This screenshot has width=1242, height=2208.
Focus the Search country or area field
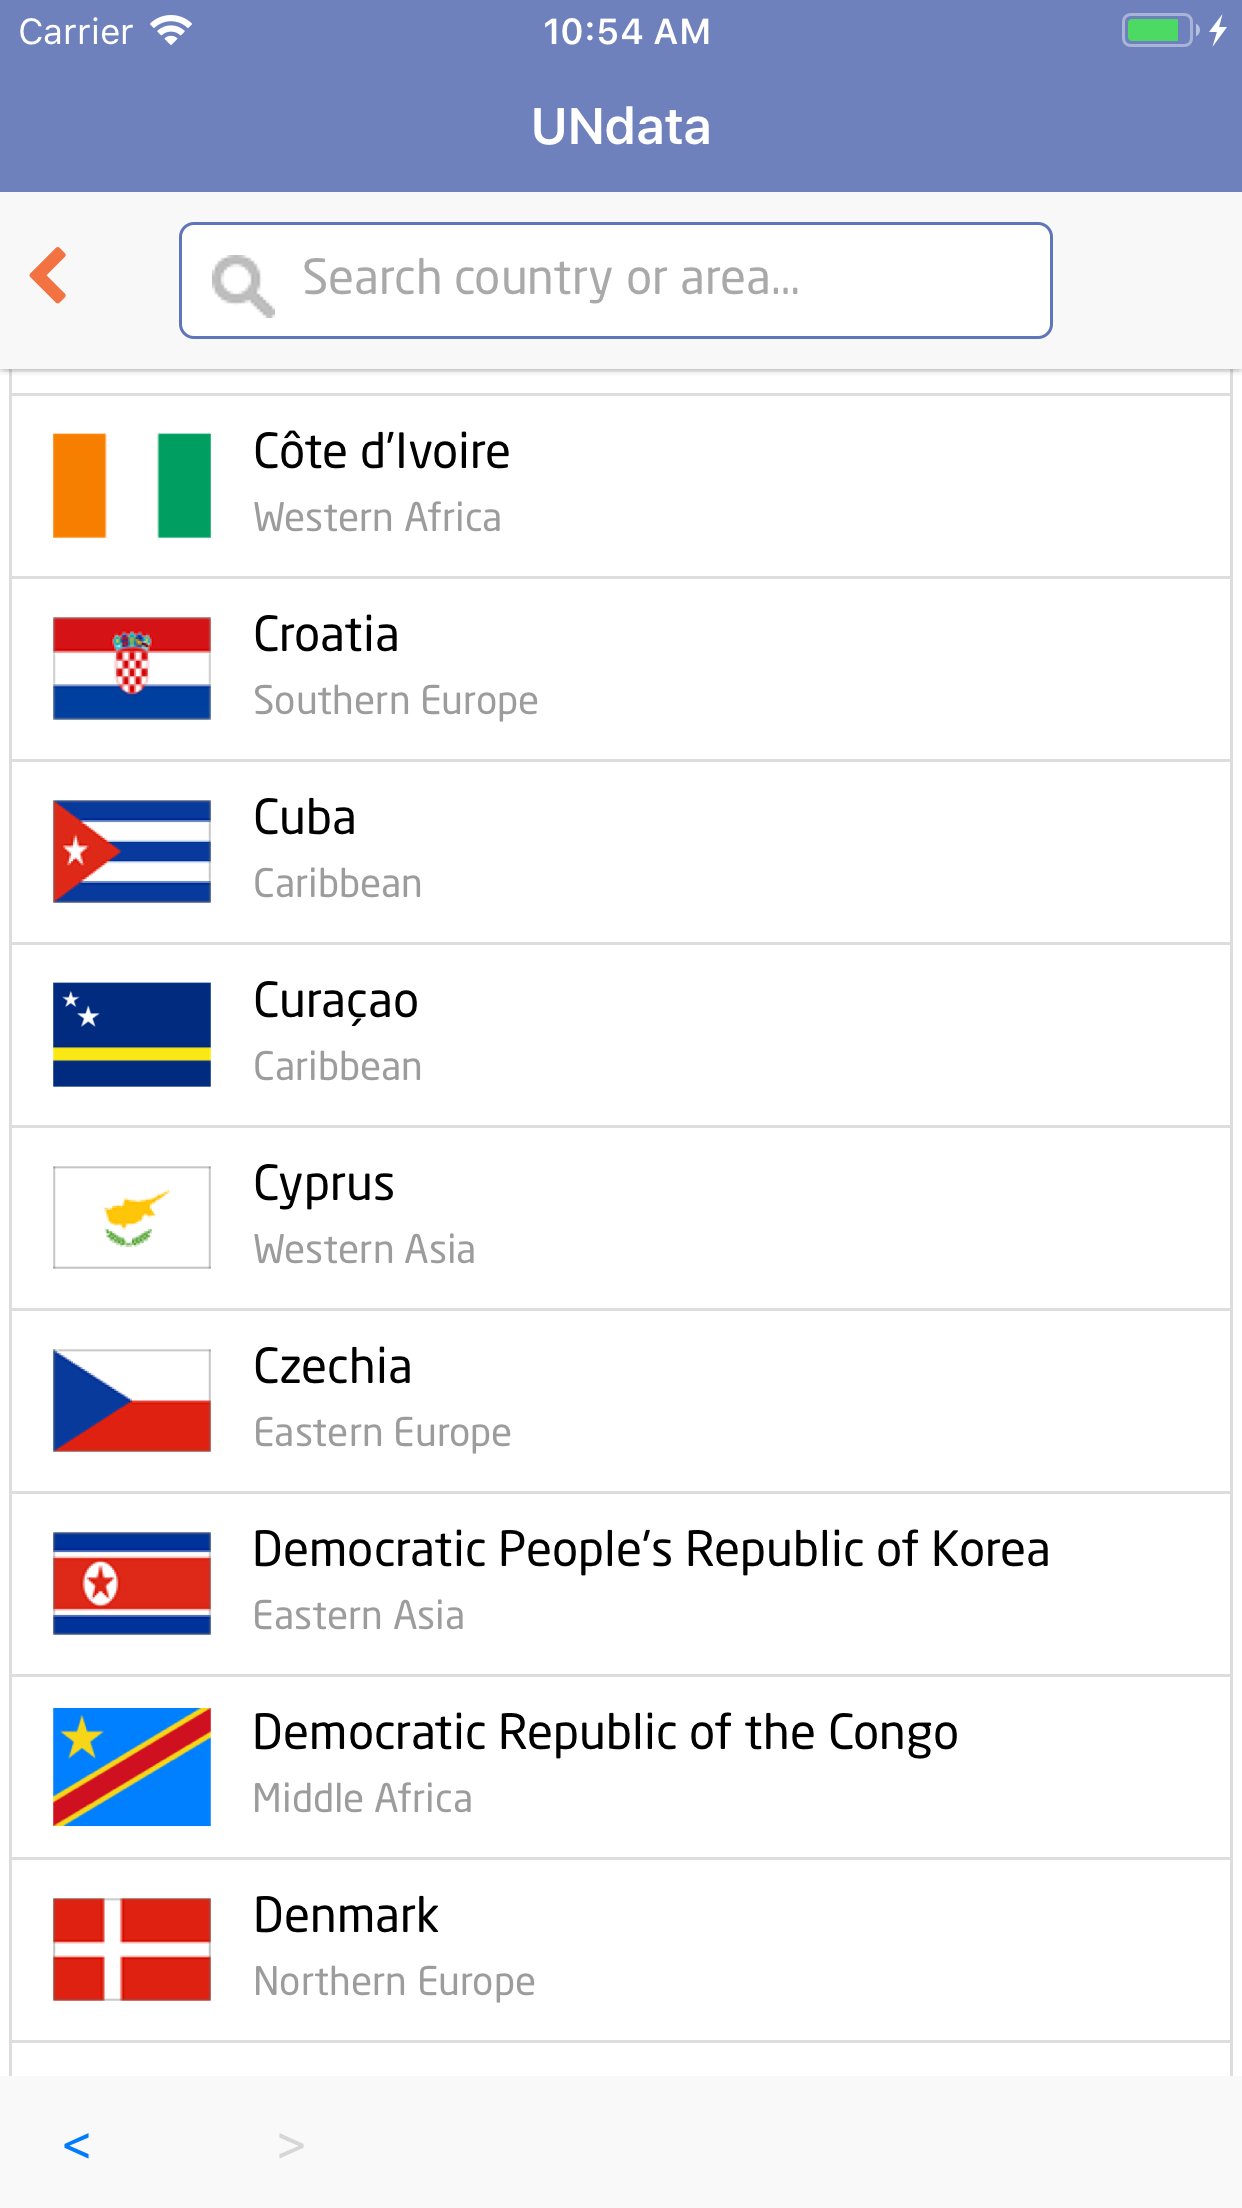pos(640,280)
